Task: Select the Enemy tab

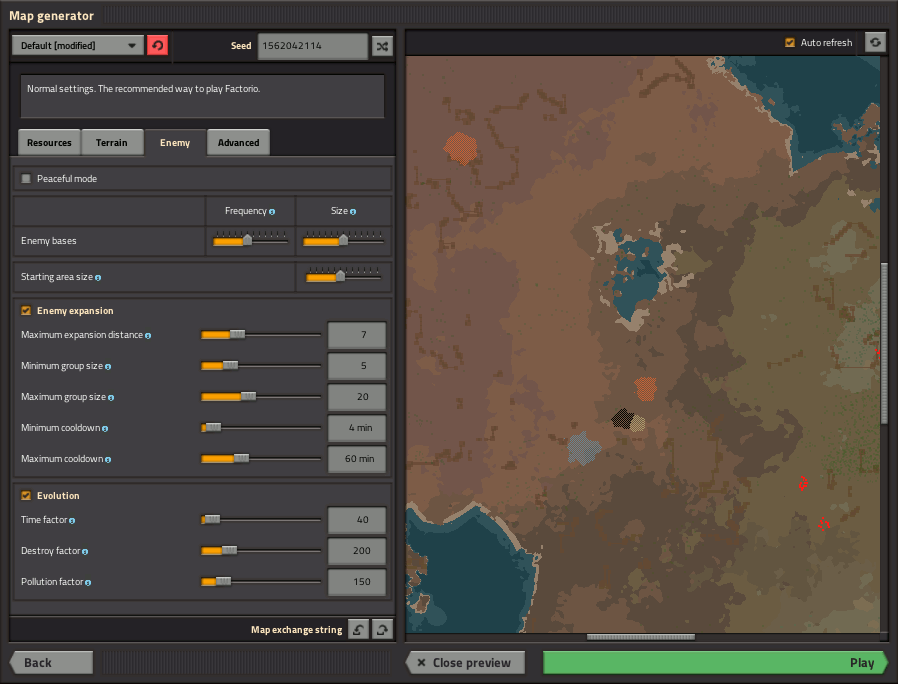Action: coord(175,143)
